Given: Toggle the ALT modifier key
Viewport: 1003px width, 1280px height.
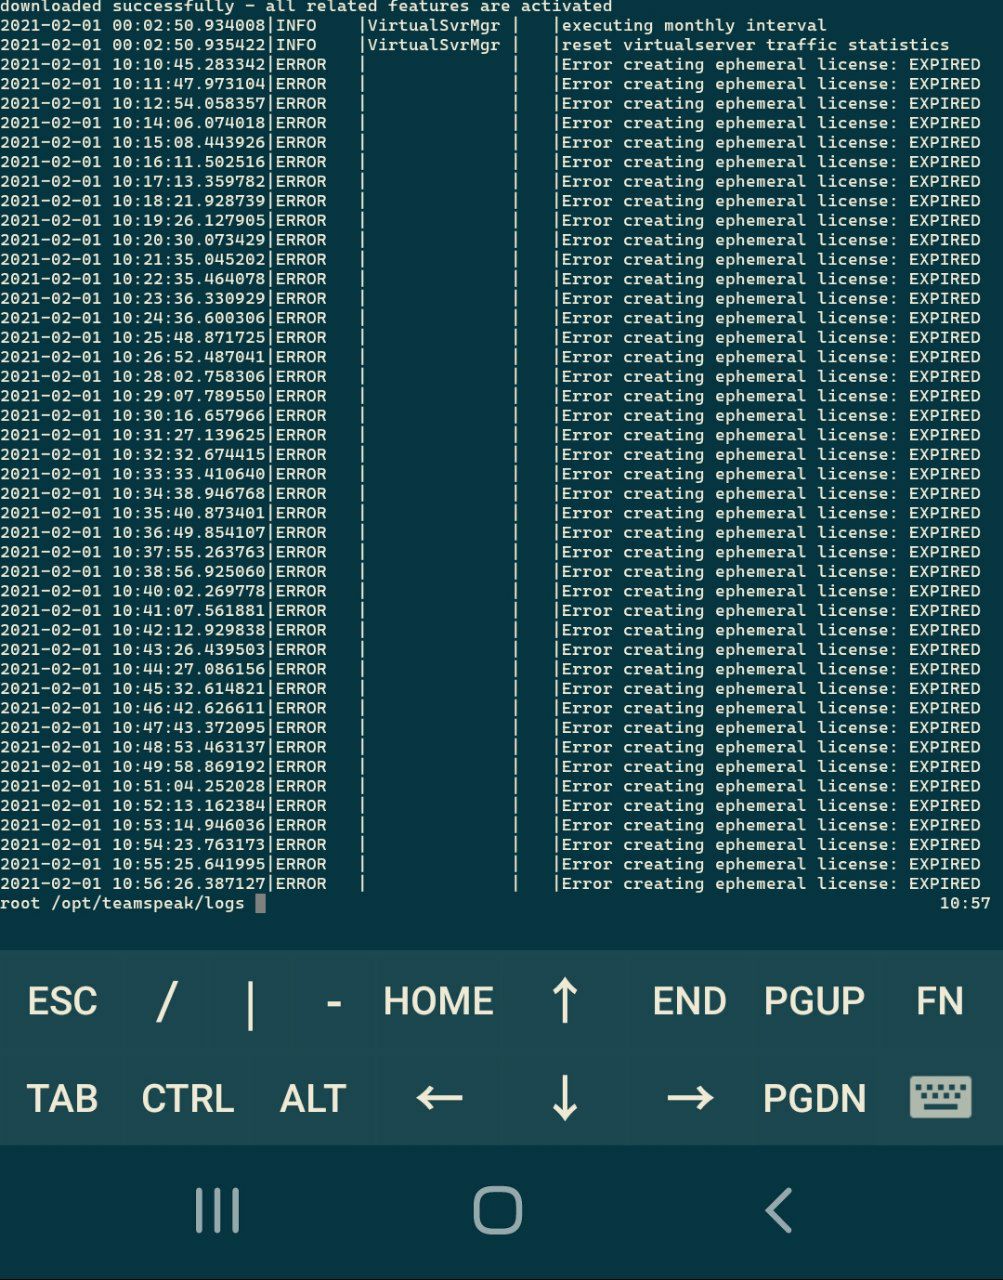Looking at the screenshot, I should tap(313, 1098).
